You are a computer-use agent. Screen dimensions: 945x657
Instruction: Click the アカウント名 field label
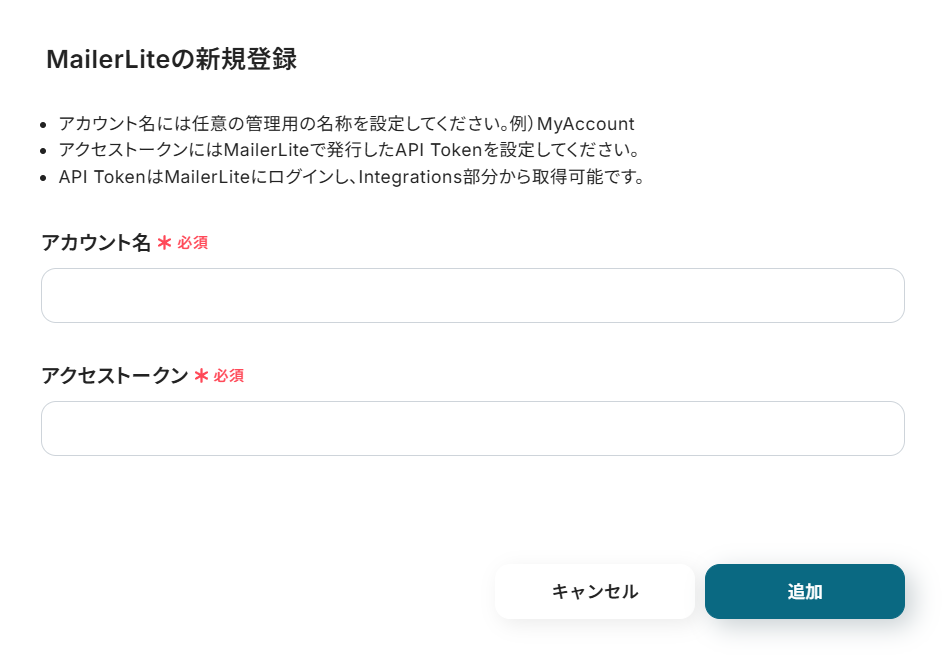pyautogui.click(x=95, y=242)
